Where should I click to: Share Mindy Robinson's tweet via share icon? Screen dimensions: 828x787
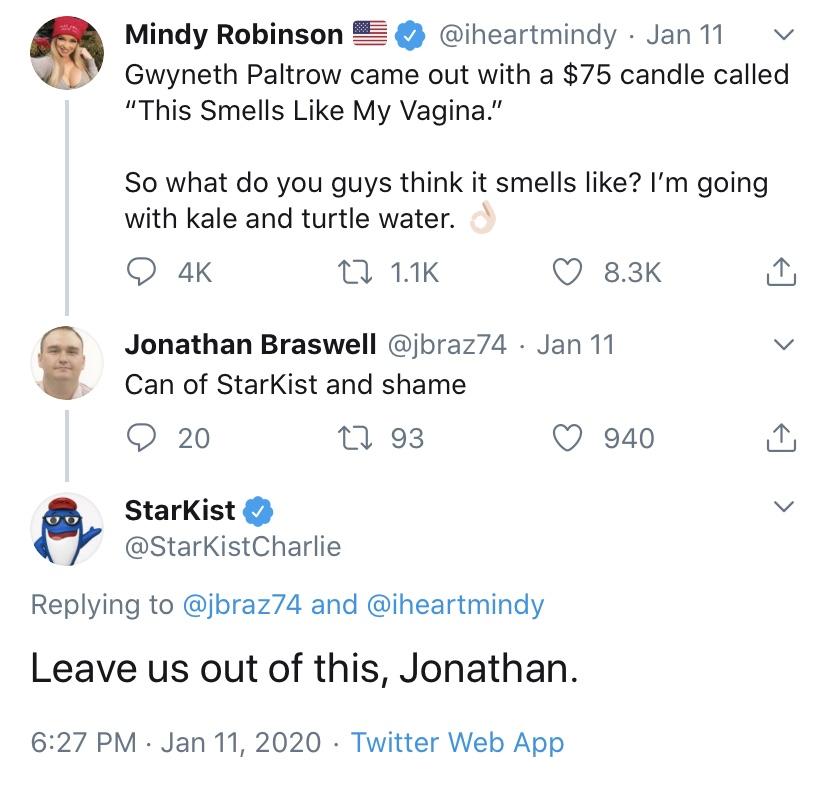(x=781, y=271)
